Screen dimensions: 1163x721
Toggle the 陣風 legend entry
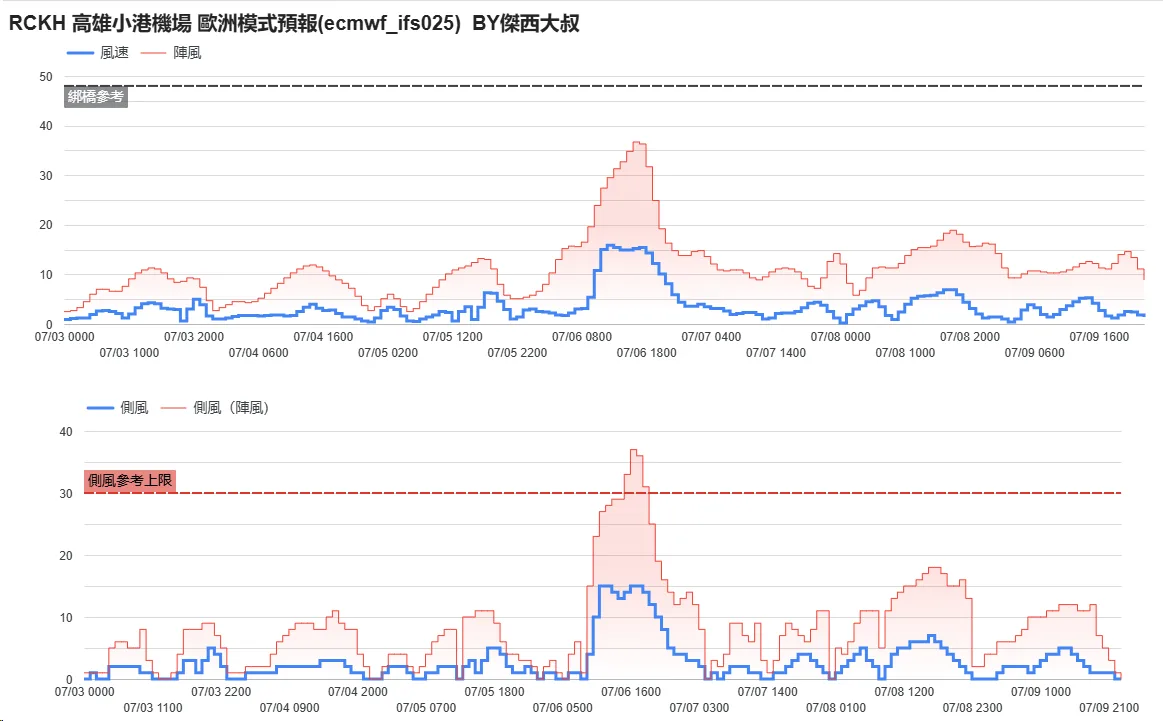click(171, 53)
